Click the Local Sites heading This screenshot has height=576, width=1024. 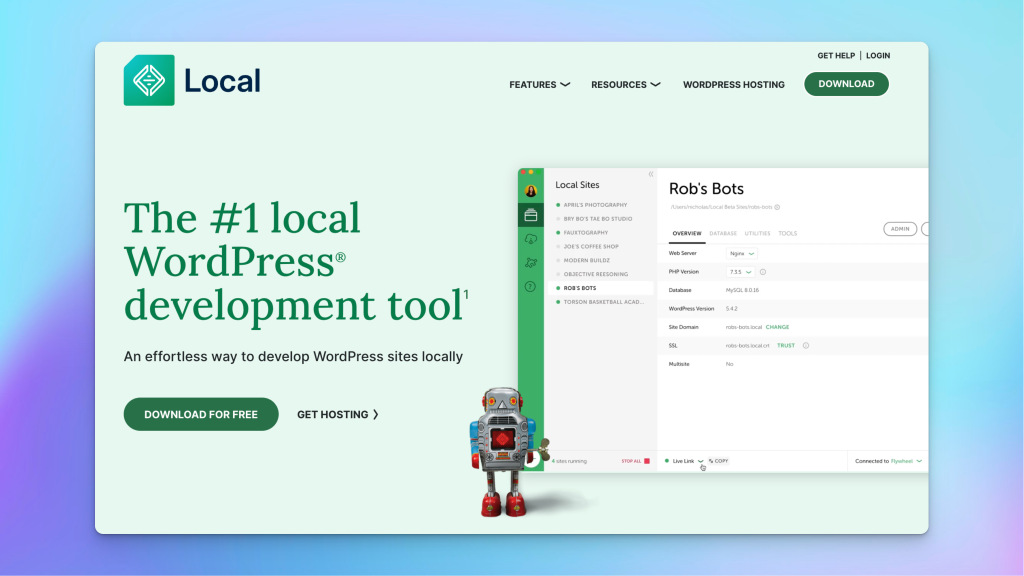(577, 185)
